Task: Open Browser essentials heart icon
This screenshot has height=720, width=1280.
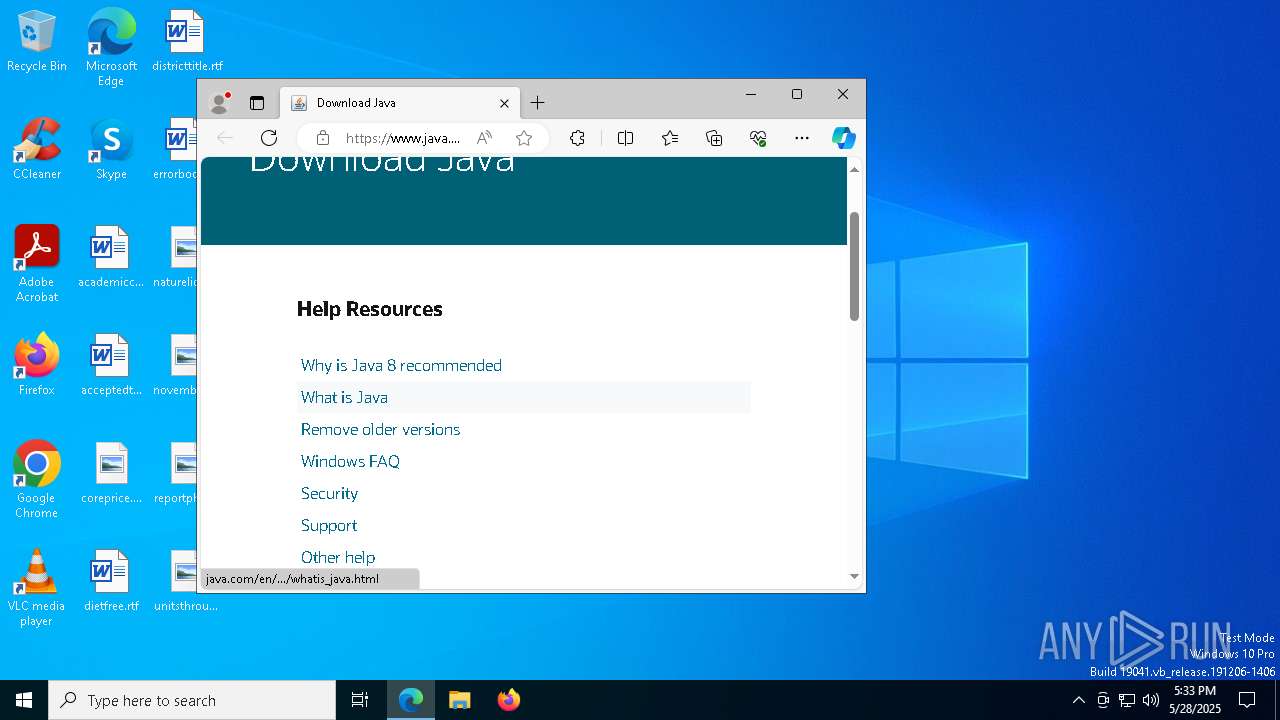Action: (758, 138)
